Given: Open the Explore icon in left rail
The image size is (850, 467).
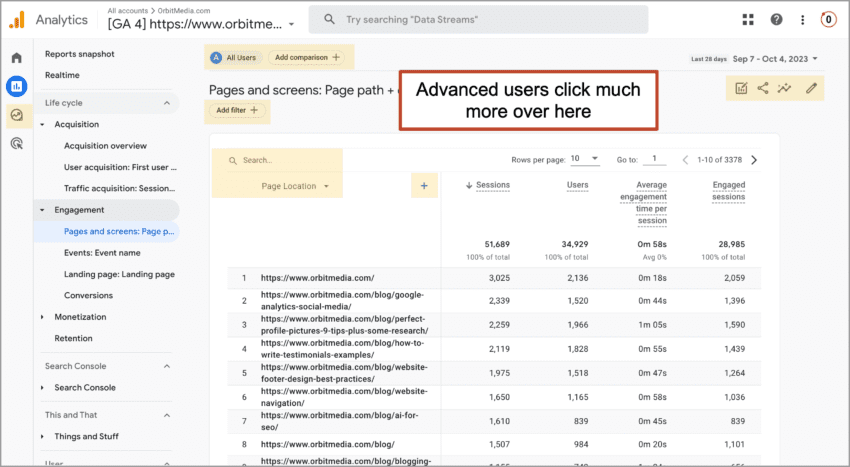Looking at the screenshot, I should click(17, 115).
